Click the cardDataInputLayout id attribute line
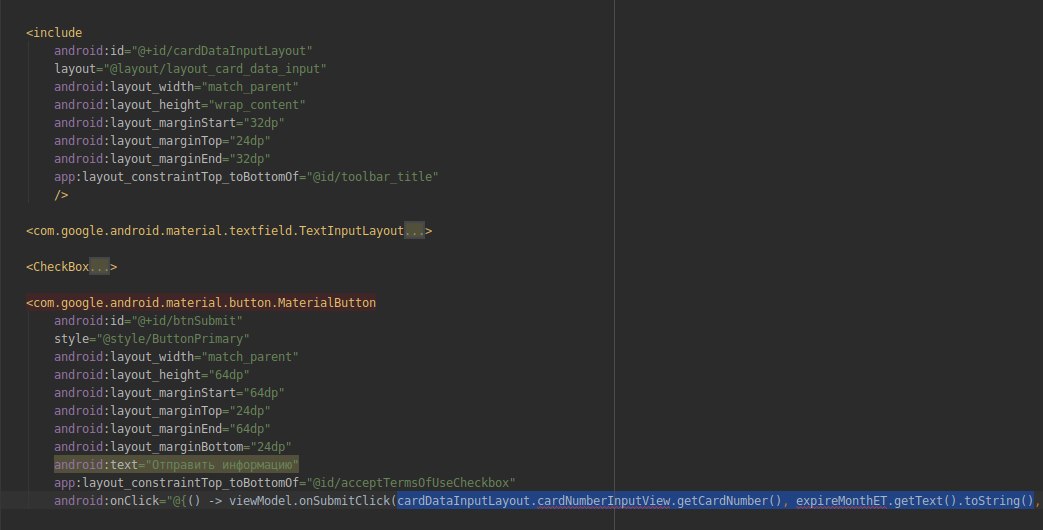The height and width of the screenshot is (530, 1043). [183, 51]
